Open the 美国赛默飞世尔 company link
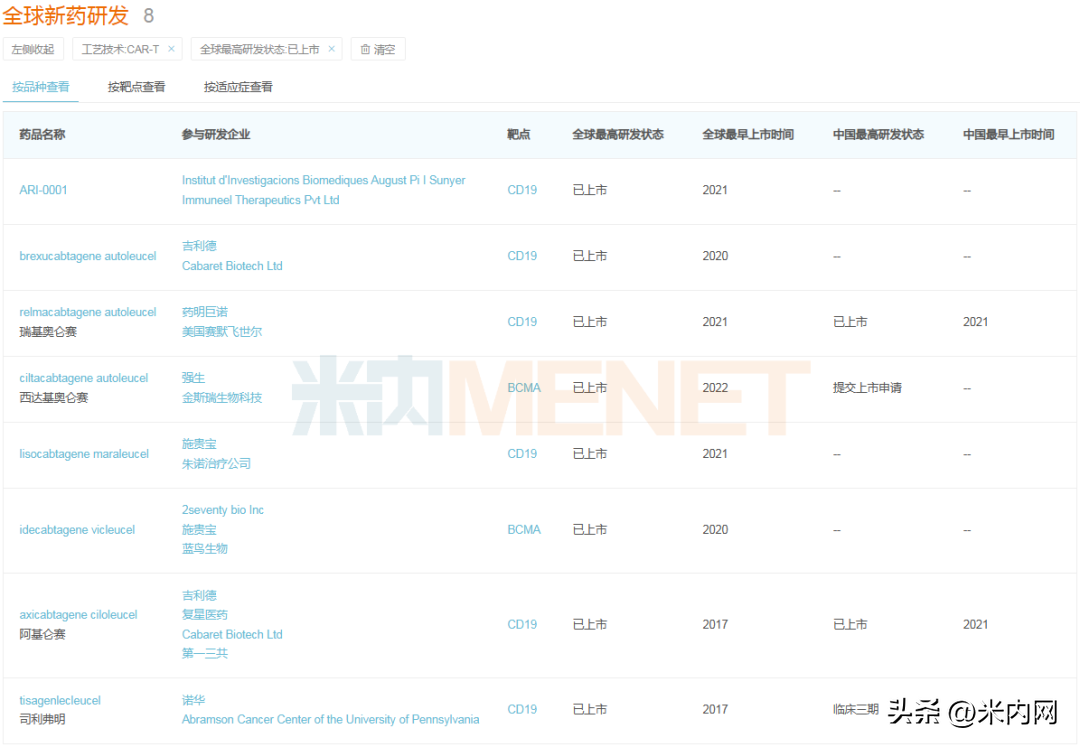Screen dimensions: 1080x747 (x=222, y=332)
